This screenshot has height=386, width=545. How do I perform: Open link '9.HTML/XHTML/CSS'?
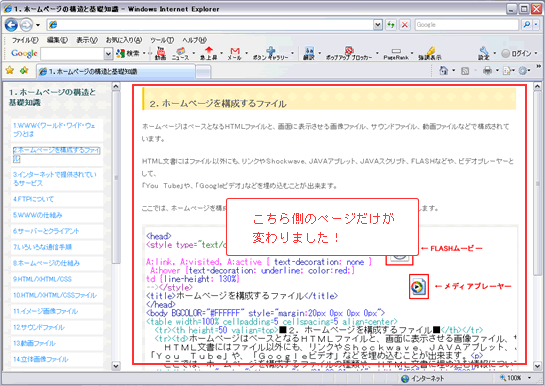point(42,279)
